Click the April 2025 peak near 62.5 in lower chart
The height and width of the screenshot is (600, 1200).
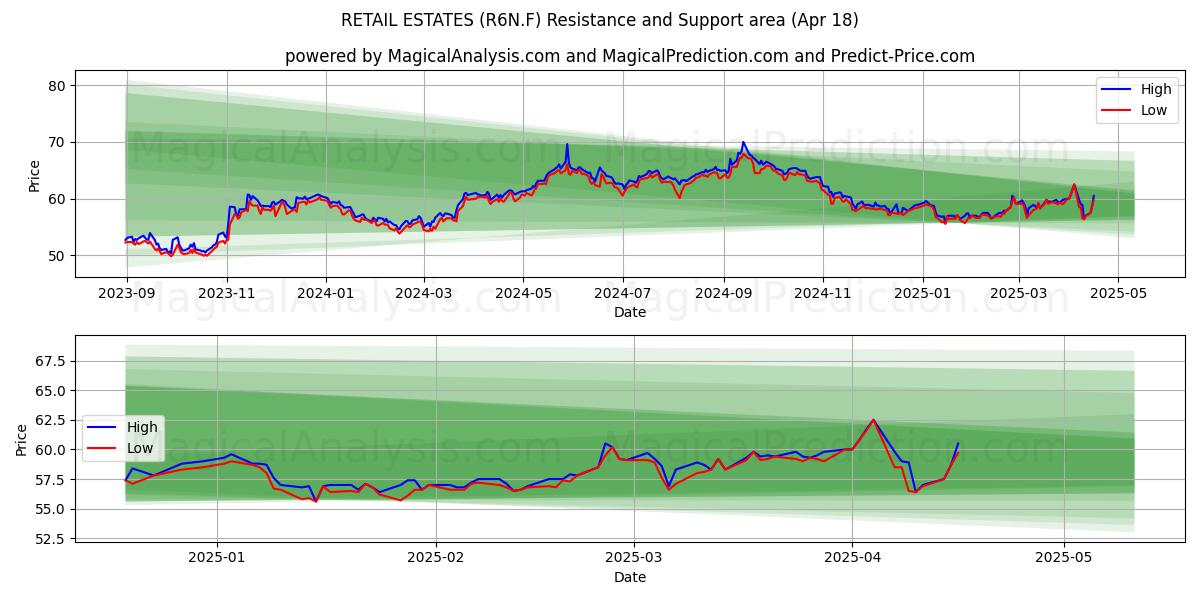pos(873,420)
